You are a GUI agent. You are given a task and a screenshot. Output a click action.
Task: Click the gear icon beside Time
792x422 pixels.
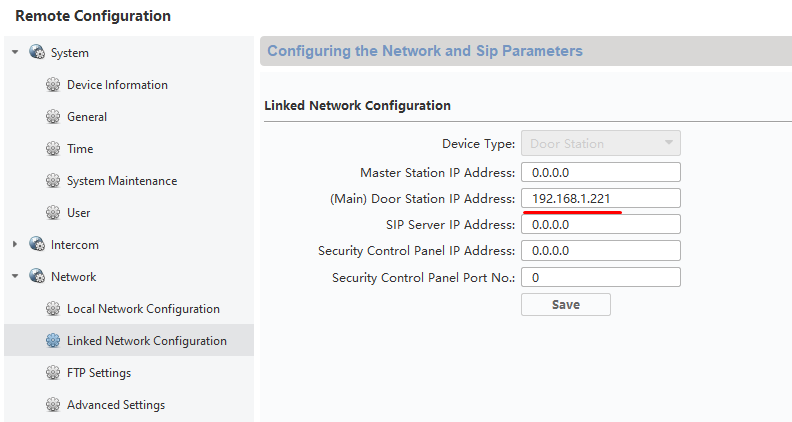[53, 149]
